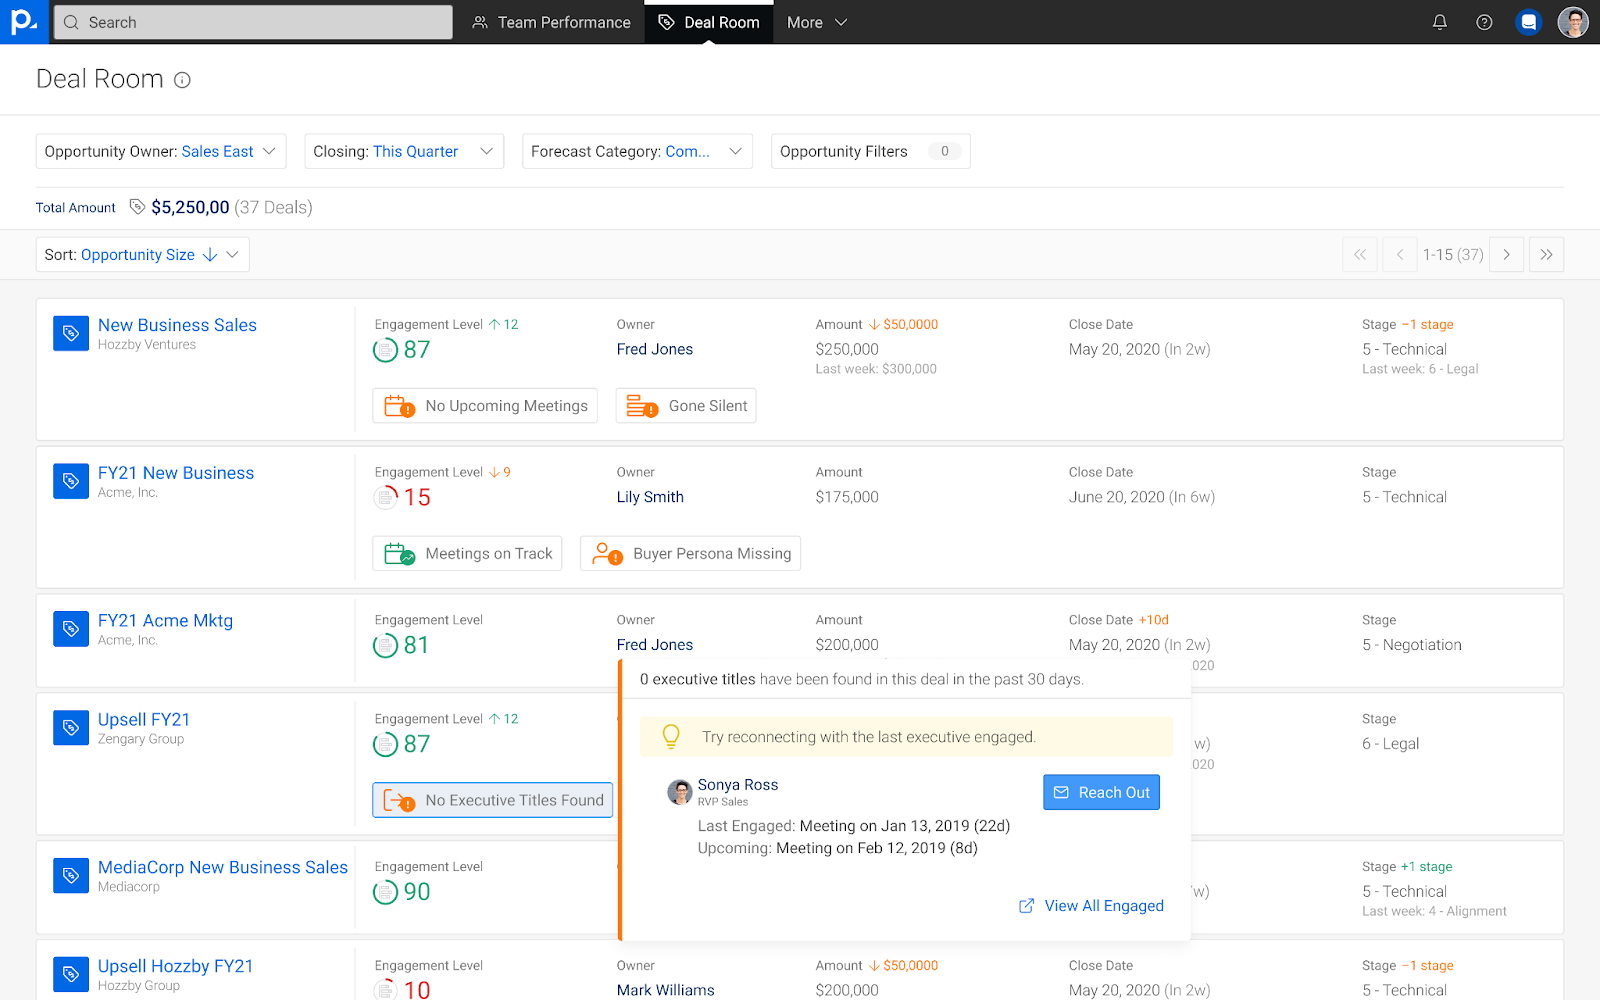Jump to last page of deals
The height and width of the screenshot is (1000, 1600).
1546,255
